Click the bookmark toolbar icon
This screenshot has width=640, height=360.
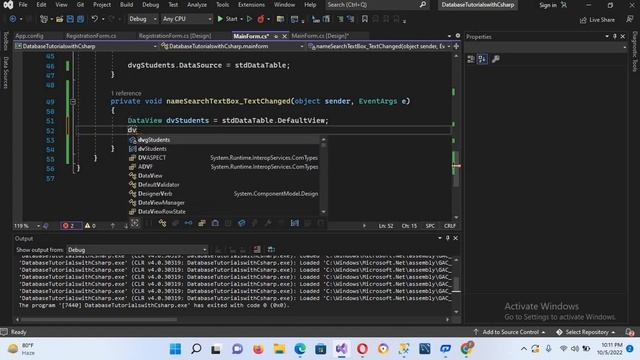coord(364,19)
